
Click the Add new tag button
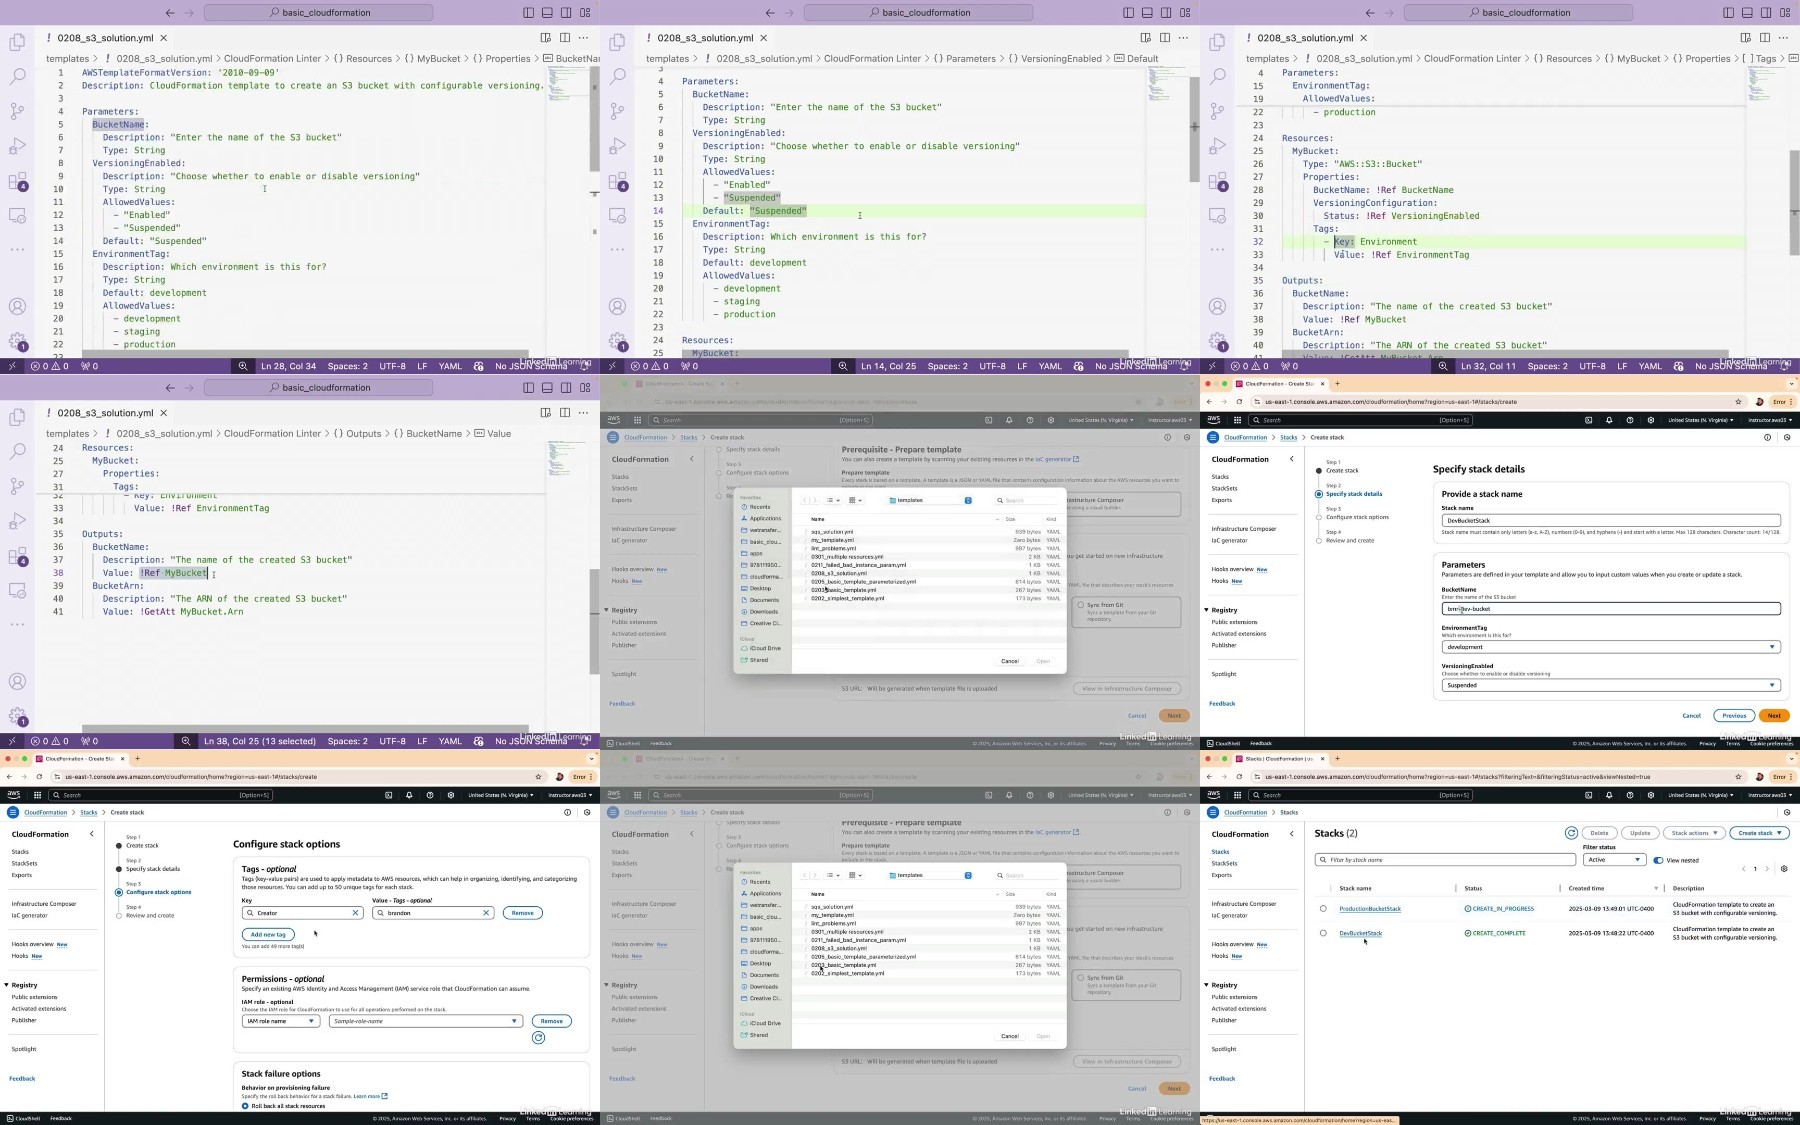point(268,935)
